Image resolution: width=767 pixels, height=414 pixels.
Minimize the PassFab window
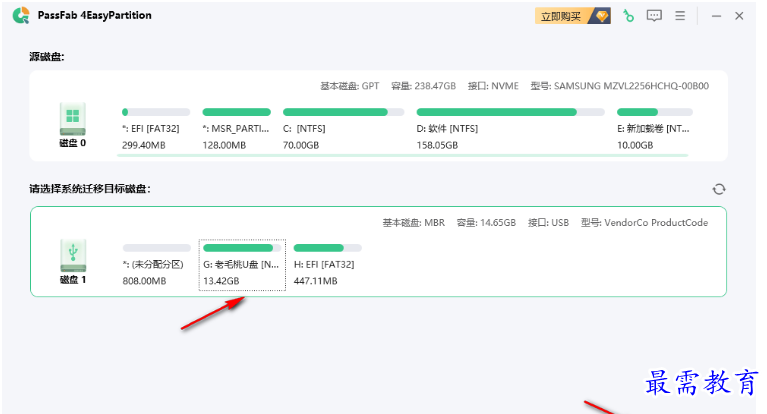pyautogui.click(x=717, y=16)
